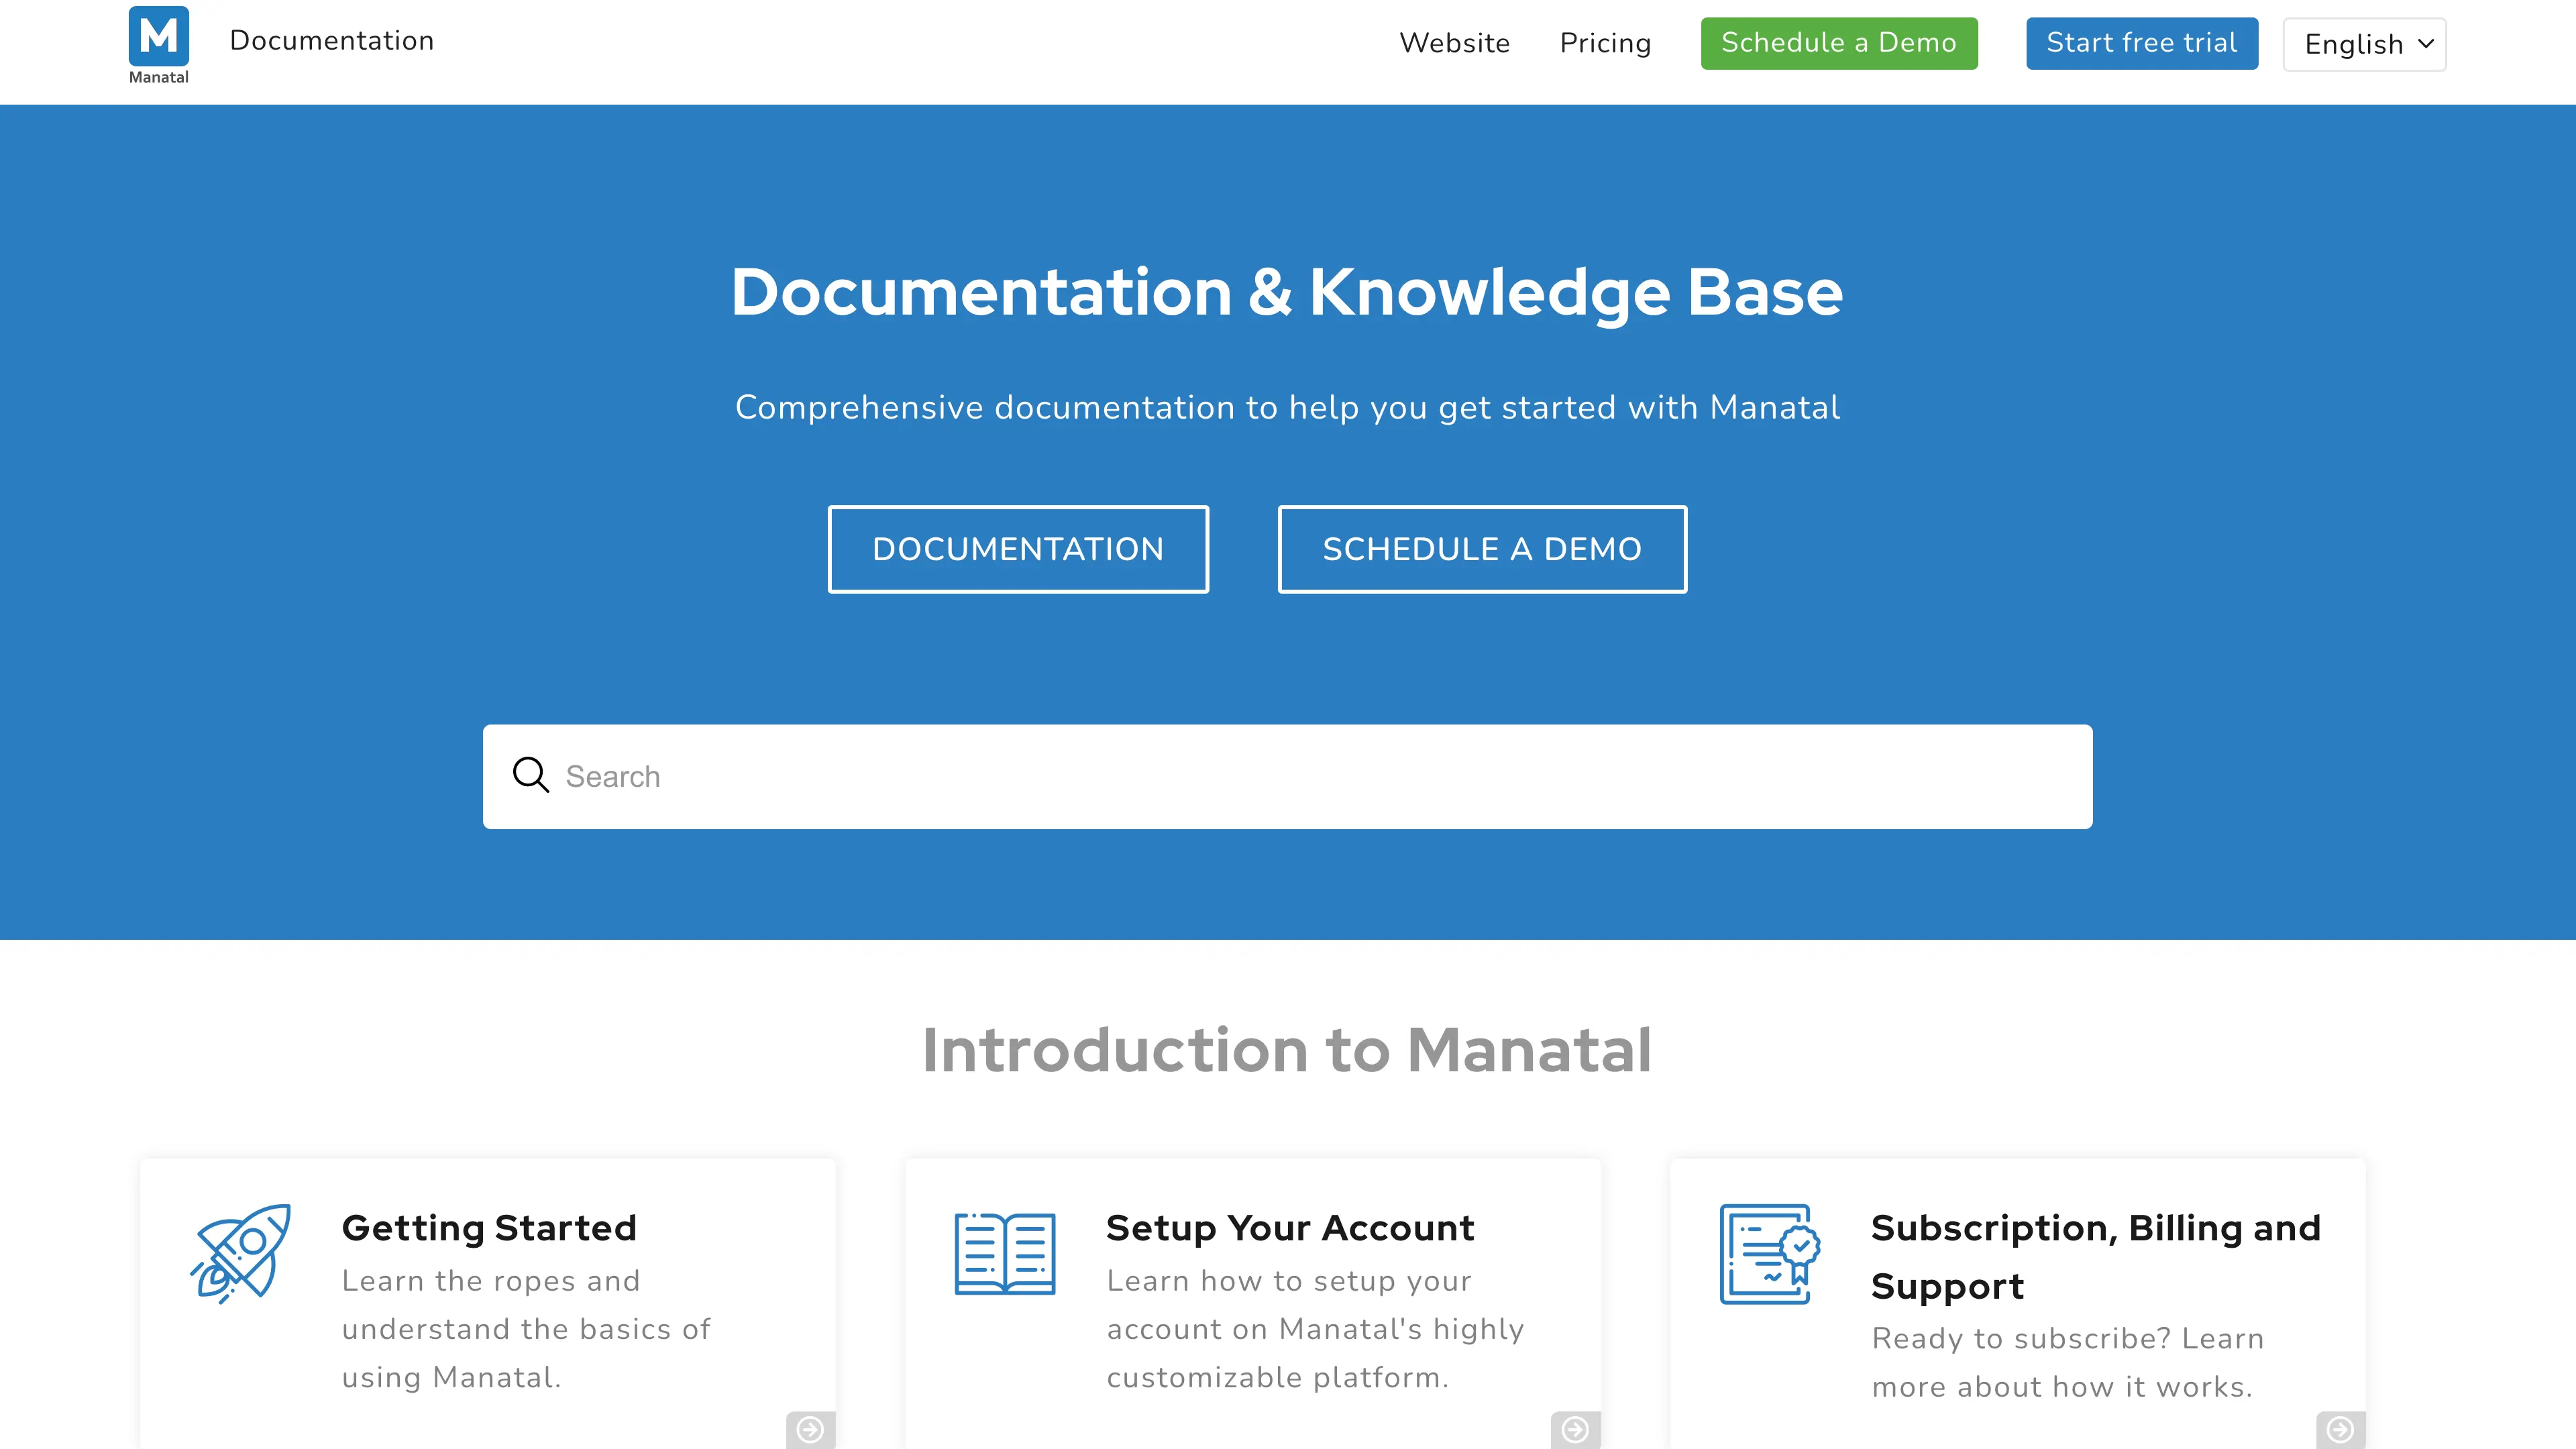
Task: Click the open book Setup icon
Action: (1004, 1253)
